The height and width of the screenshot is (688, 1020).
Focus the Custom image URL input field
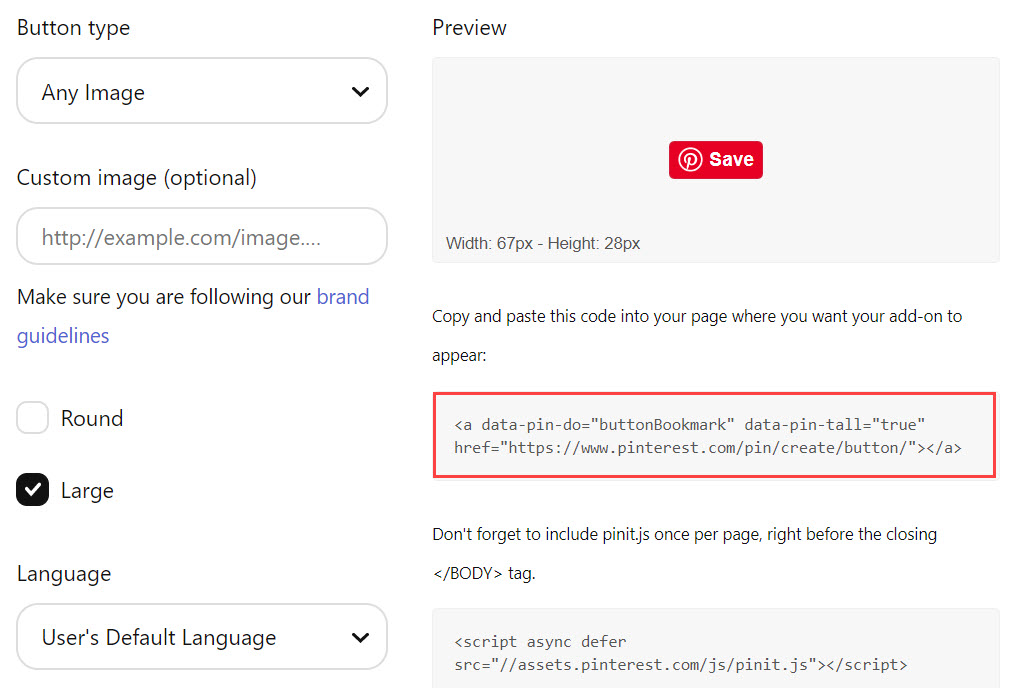202,236
